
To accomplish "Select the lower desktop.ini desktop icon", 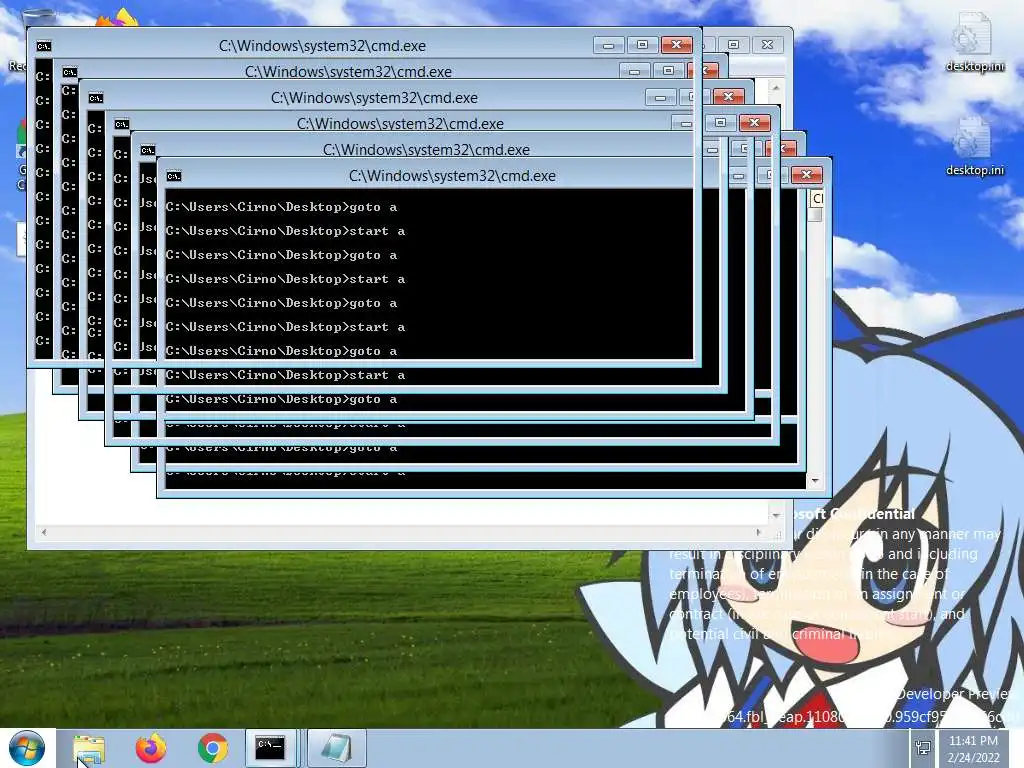I will click(x=974, y=147).
